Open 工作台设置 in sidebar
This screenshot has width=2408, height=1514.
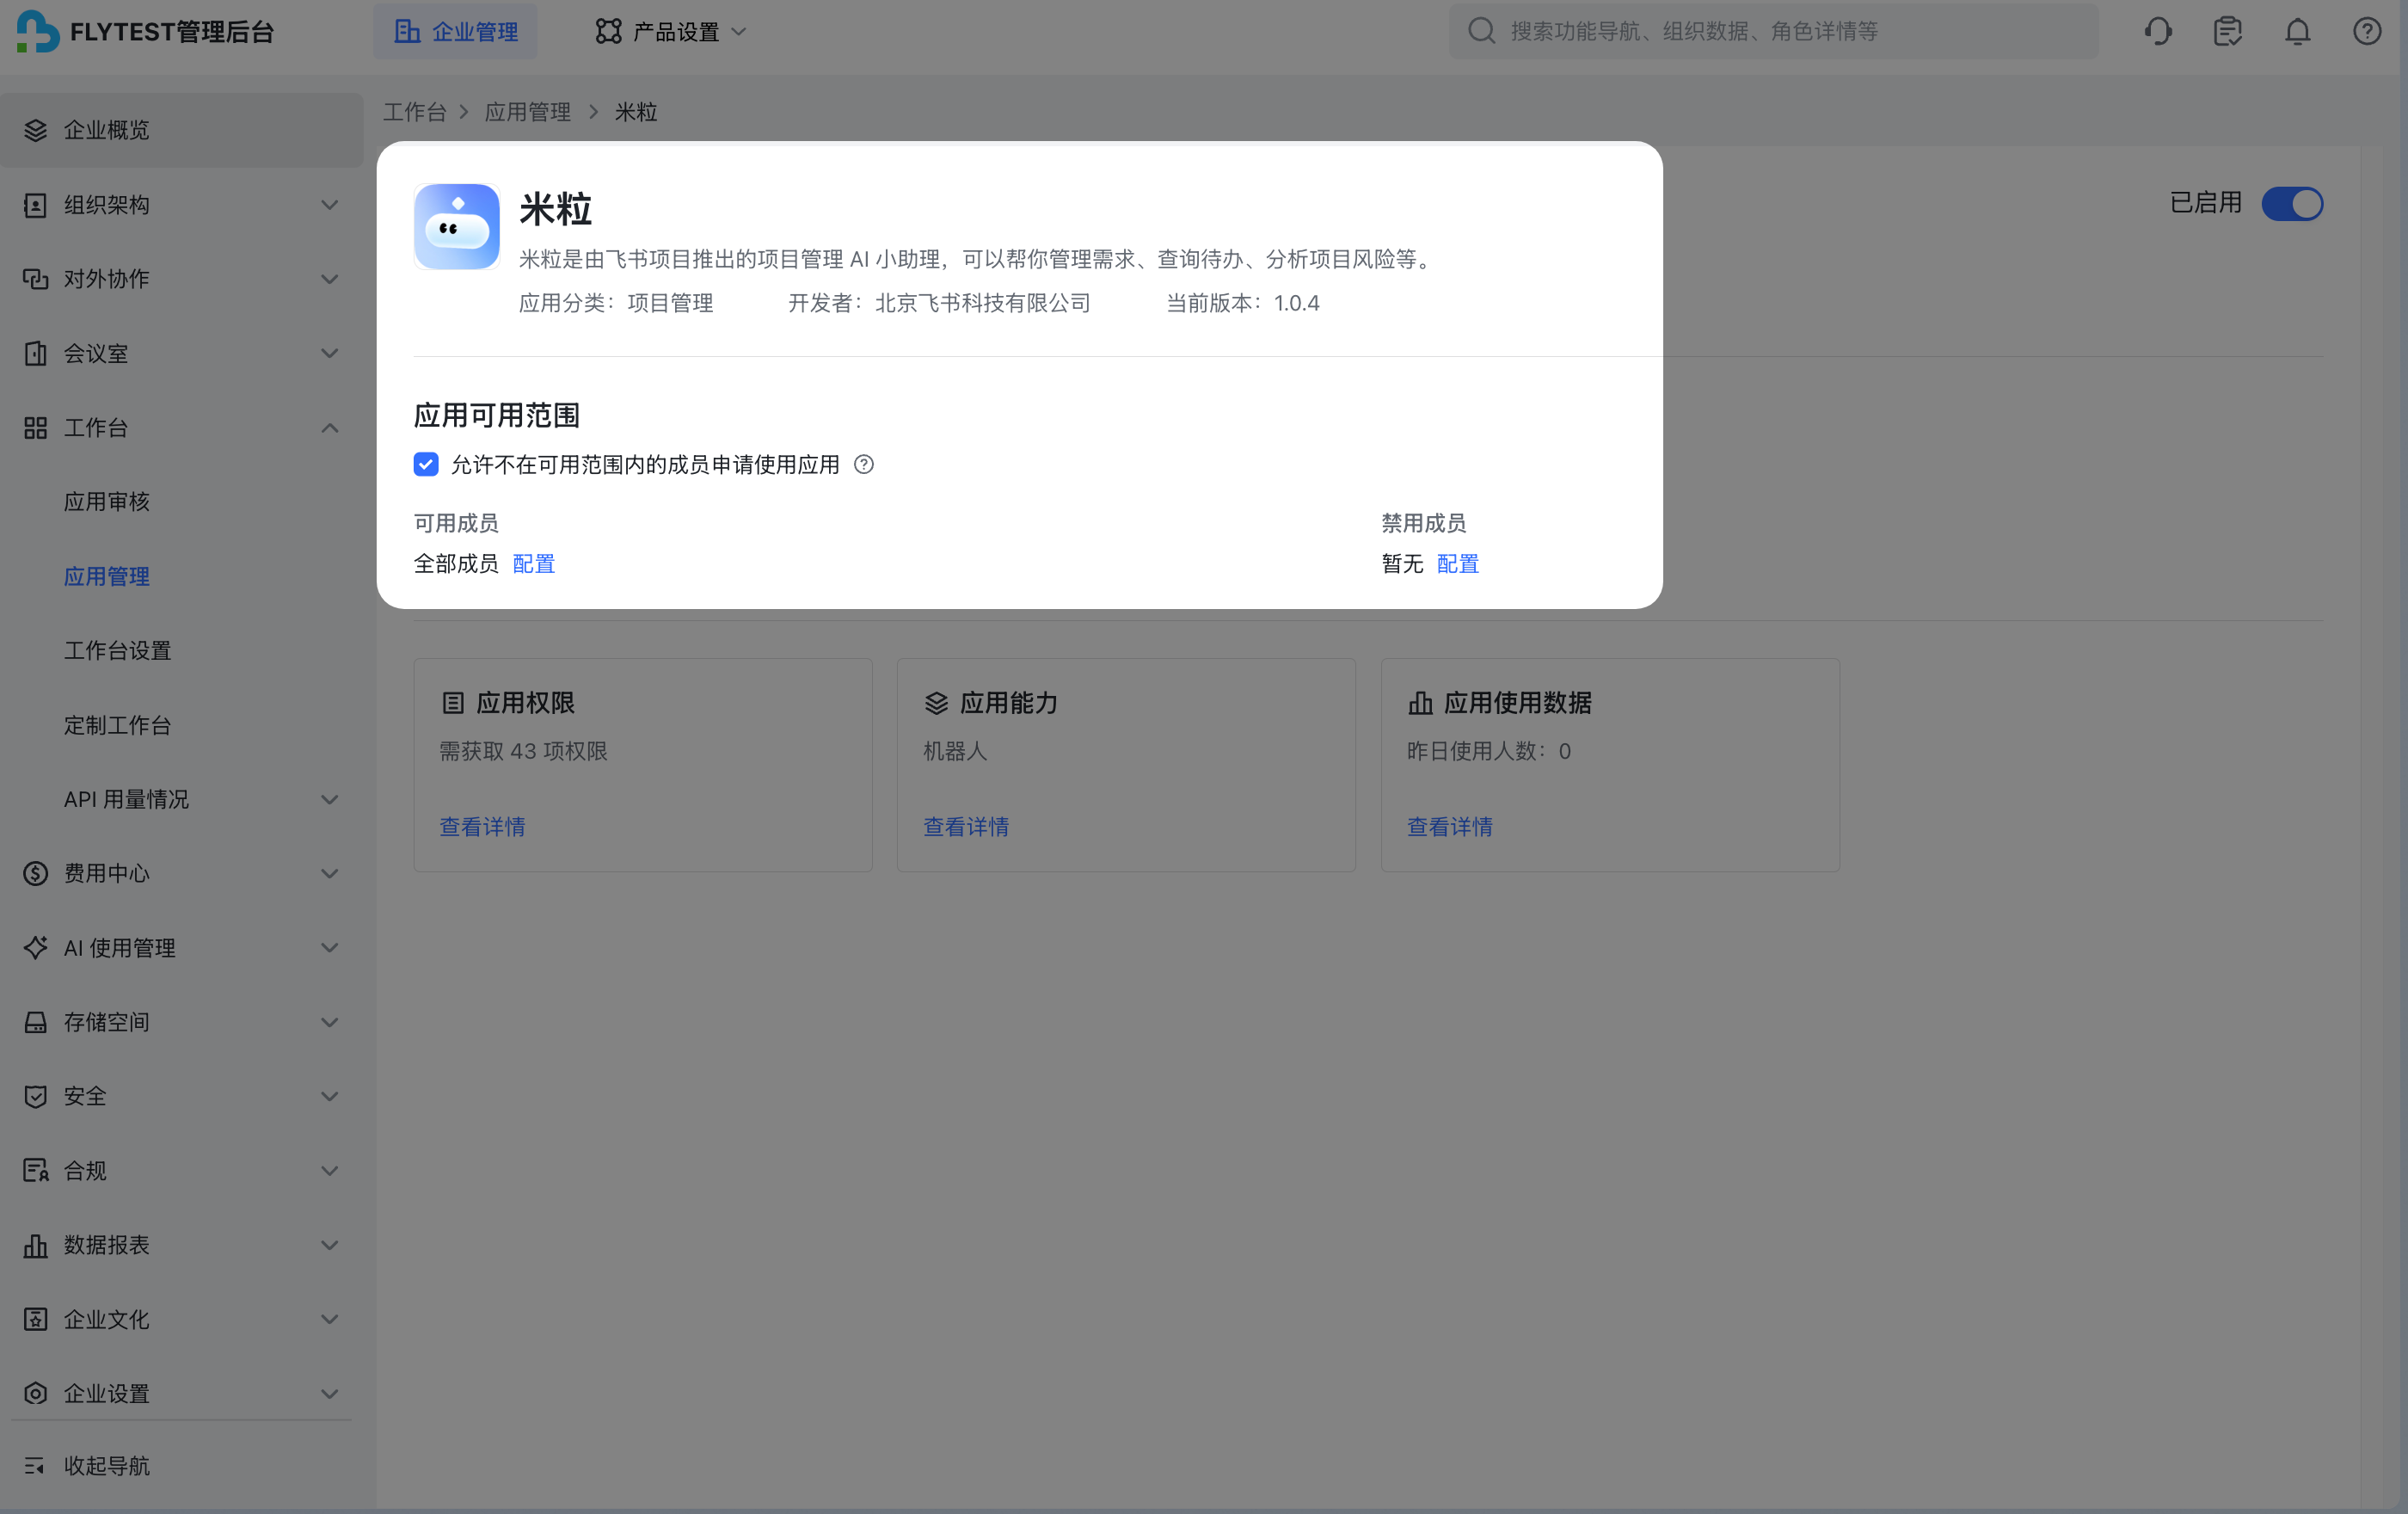tap(118, 650)
